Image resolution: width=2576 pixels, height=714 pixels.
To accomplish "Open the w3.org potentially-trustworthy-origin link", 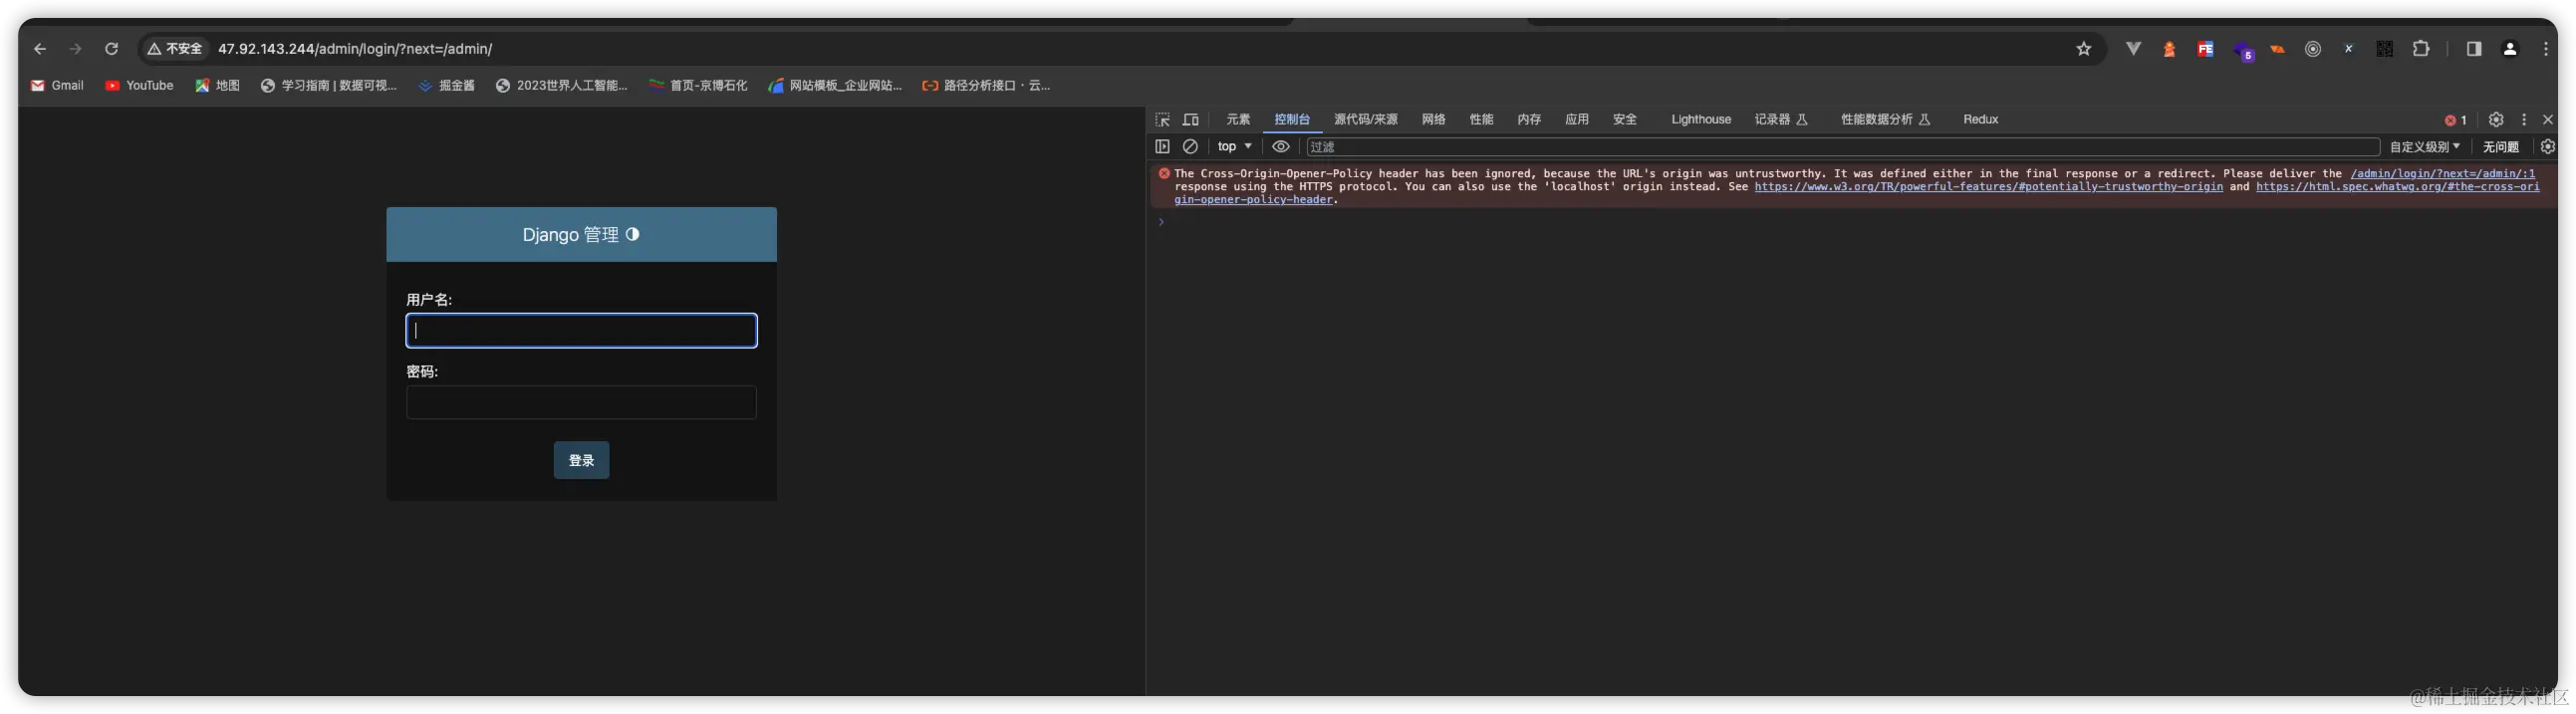I will coord(1988,187).
